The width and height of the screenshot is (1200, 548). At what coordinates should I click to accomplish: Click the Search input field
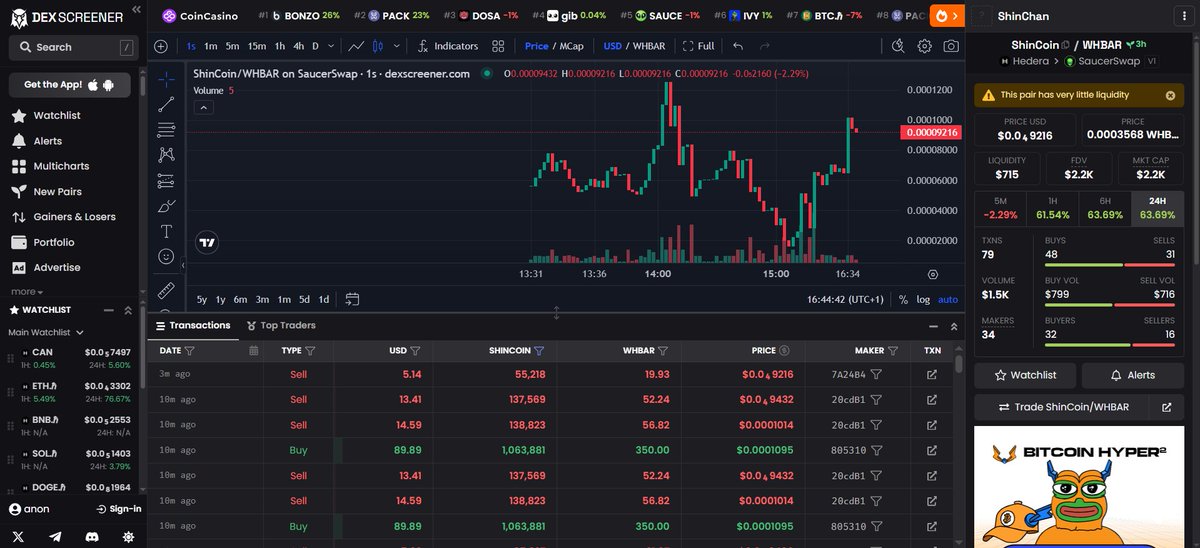pos(74,47)
